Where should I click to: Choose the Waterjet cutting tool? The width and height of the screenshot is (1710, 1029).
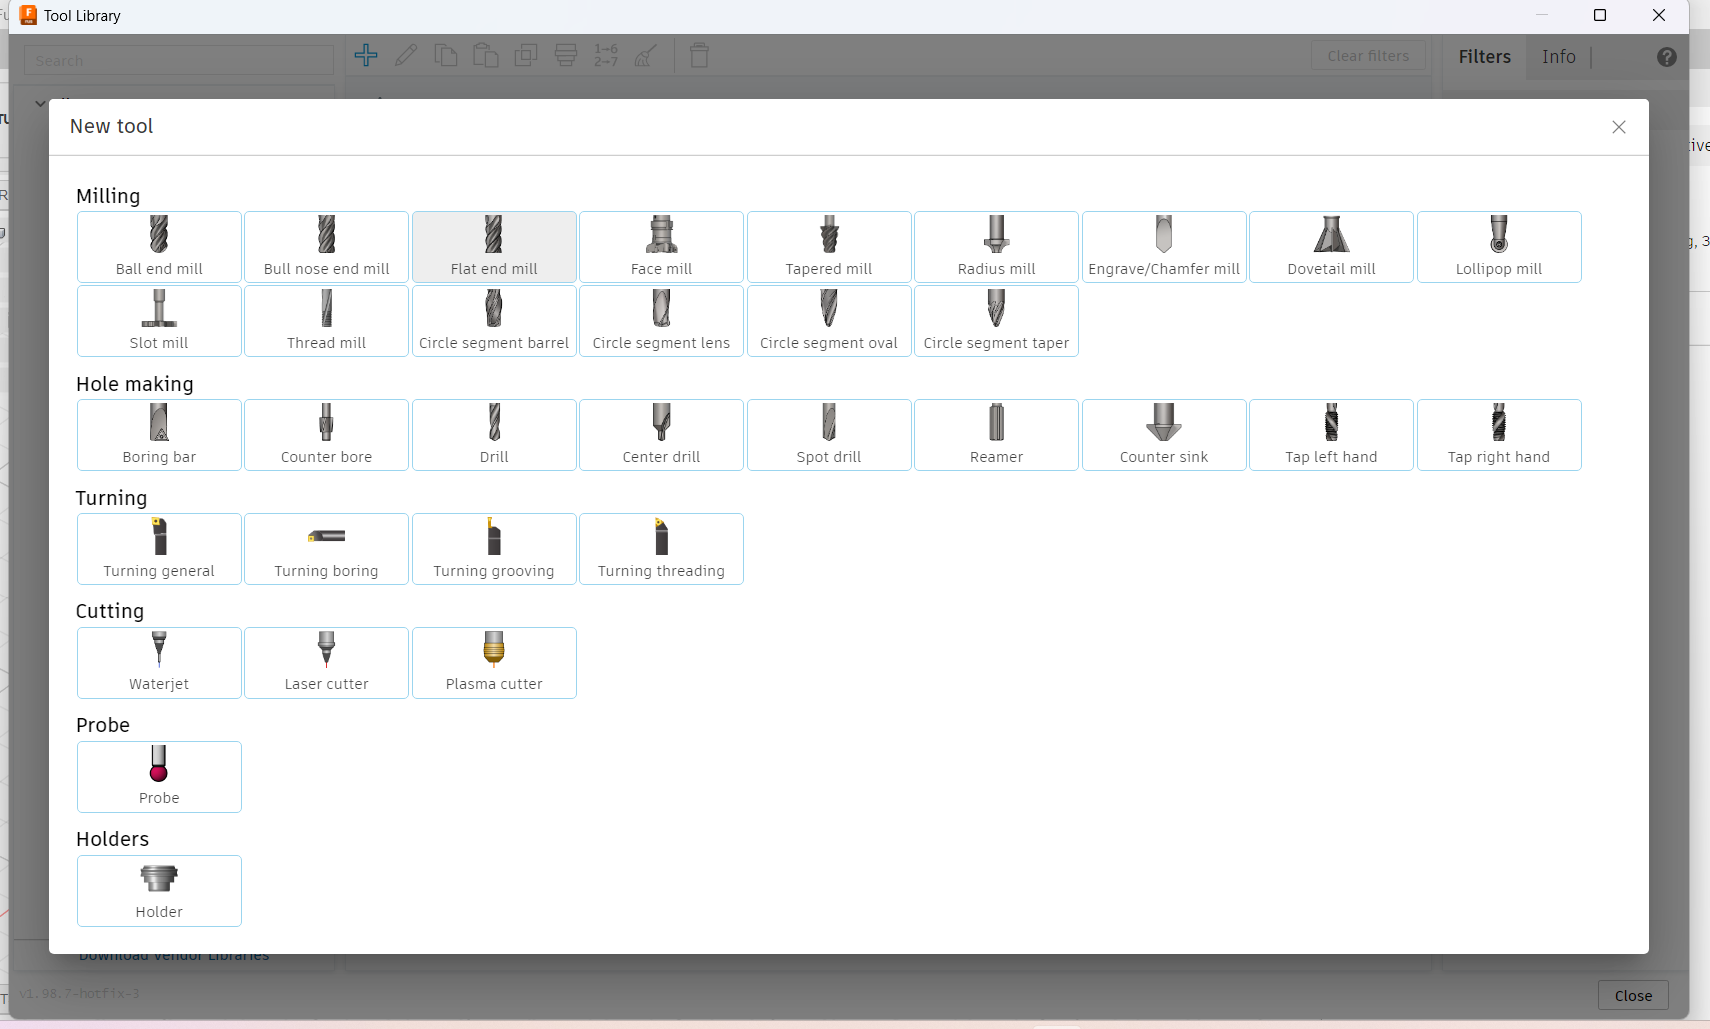click(159, 663)
